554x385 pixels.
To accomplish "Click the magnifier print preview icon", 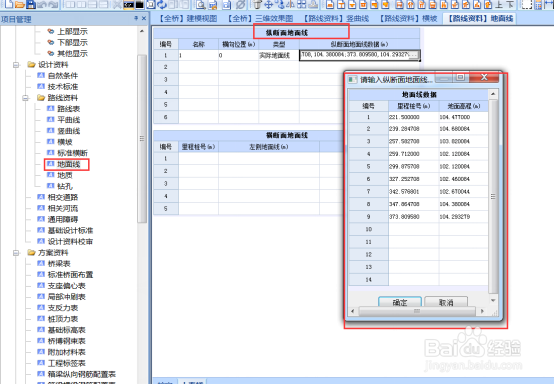I will tap(201, 4).
